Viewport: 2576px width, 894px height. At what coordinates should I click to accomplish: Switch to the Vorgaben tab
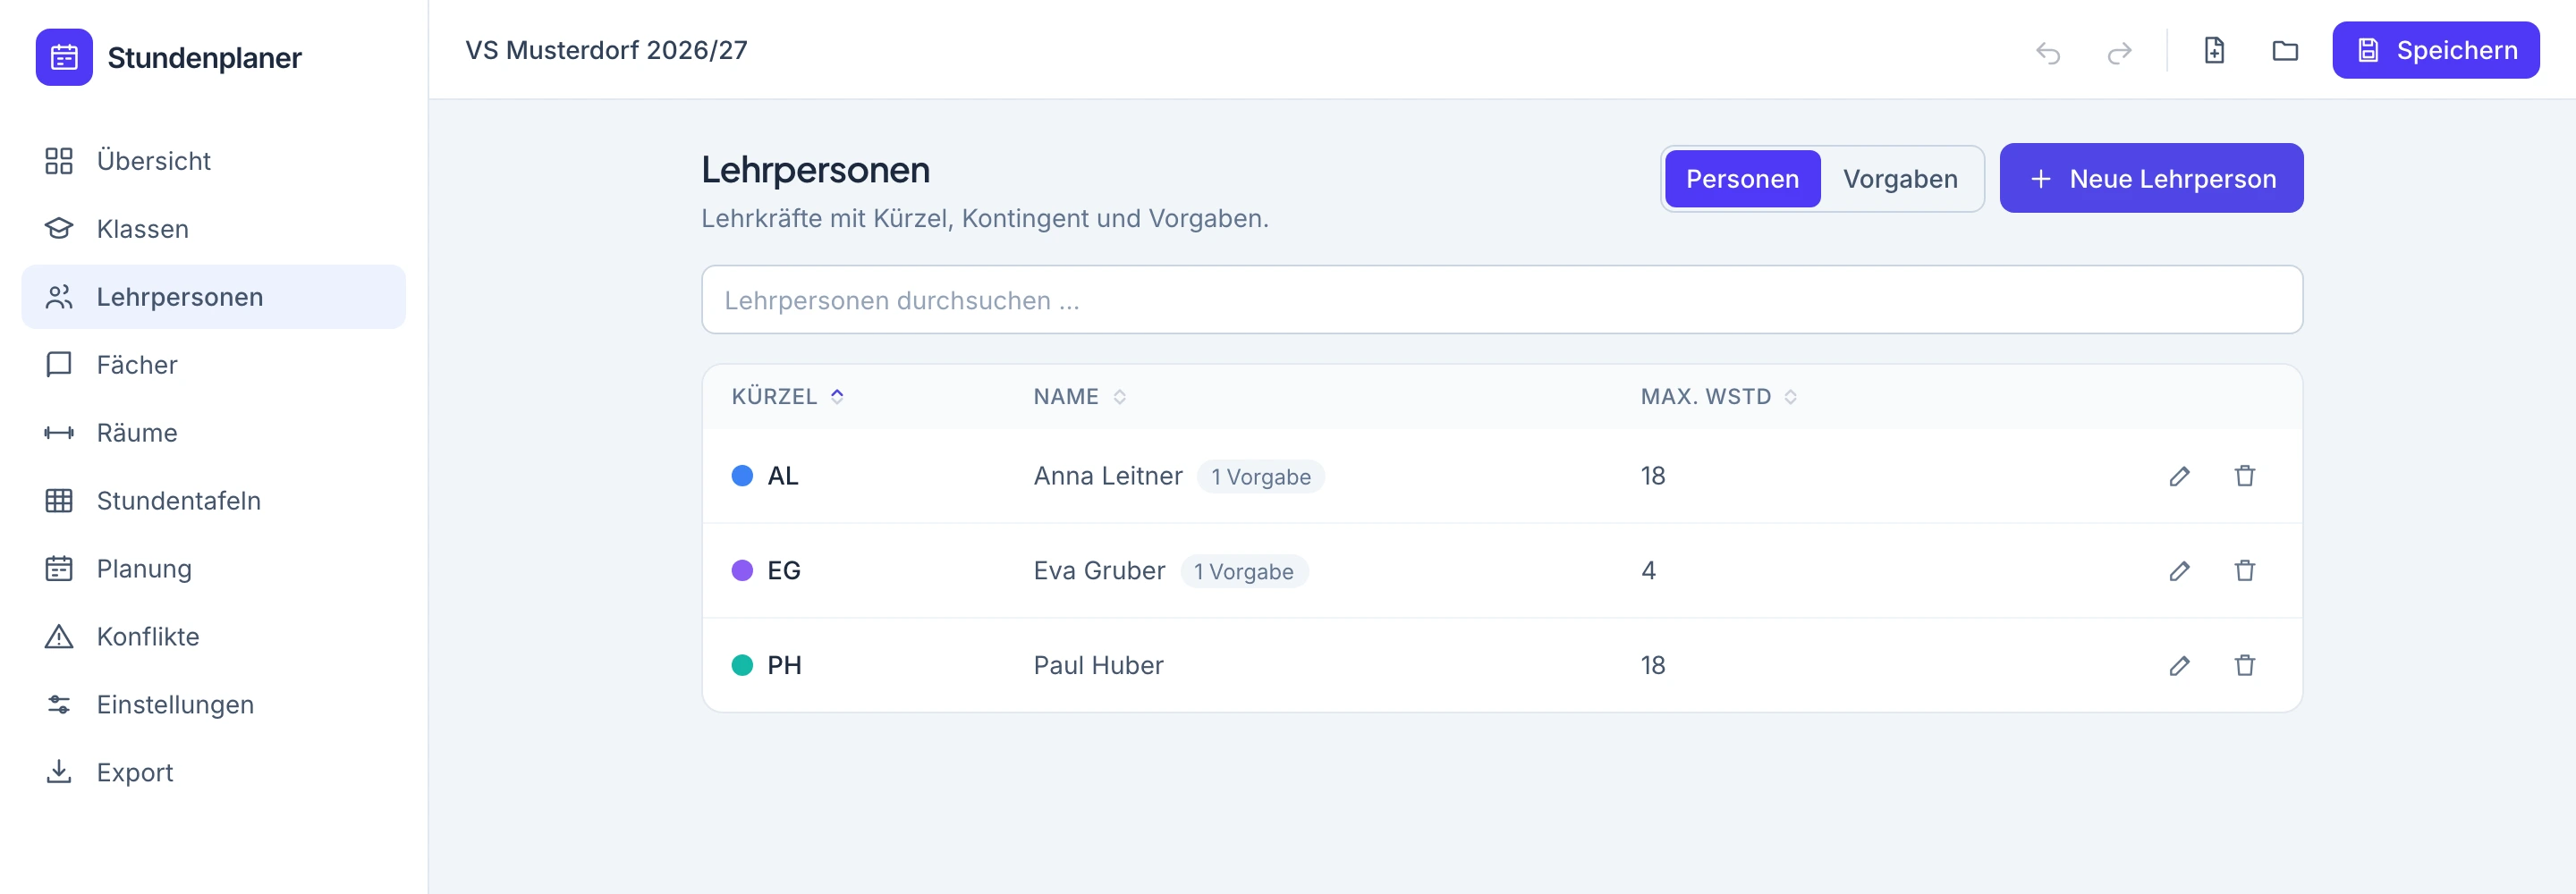coord(1900,179)
